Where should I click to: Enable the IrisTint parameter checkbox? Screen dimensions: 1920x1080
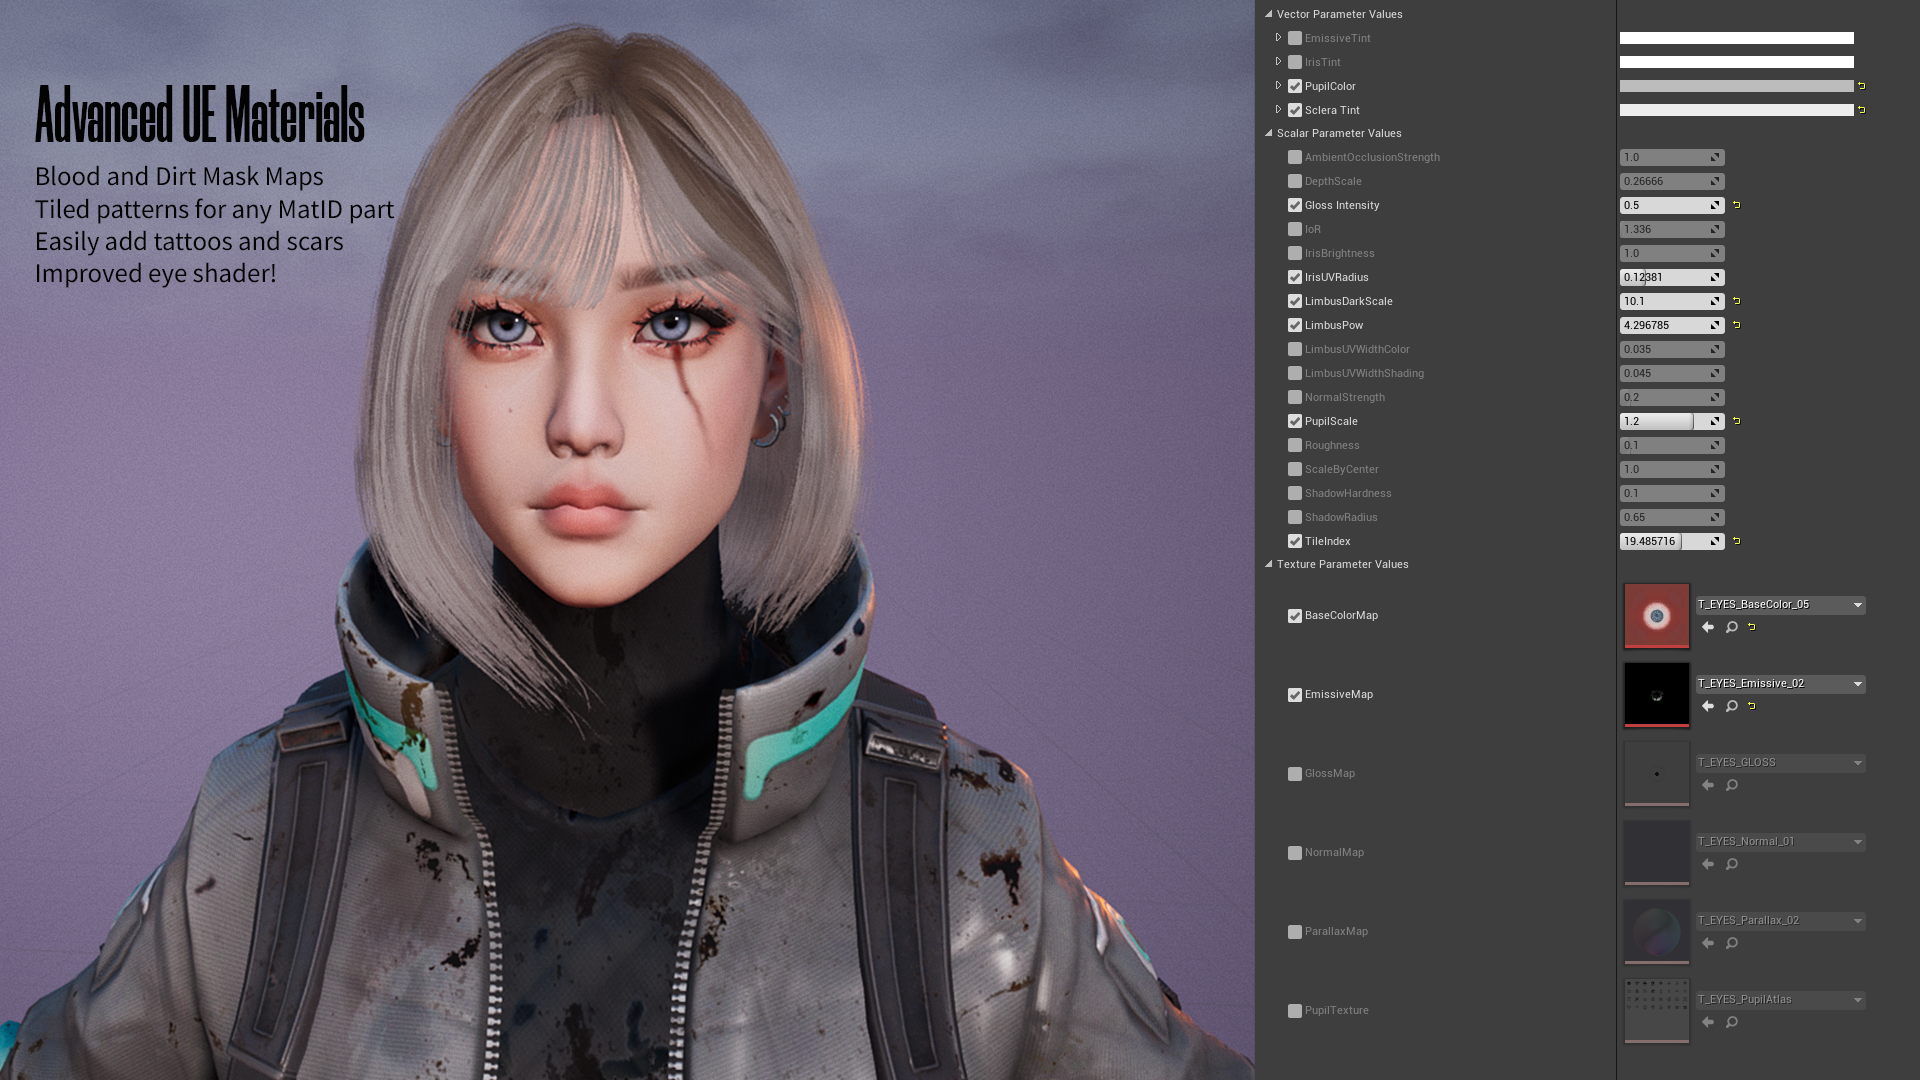coord(1295,62)
